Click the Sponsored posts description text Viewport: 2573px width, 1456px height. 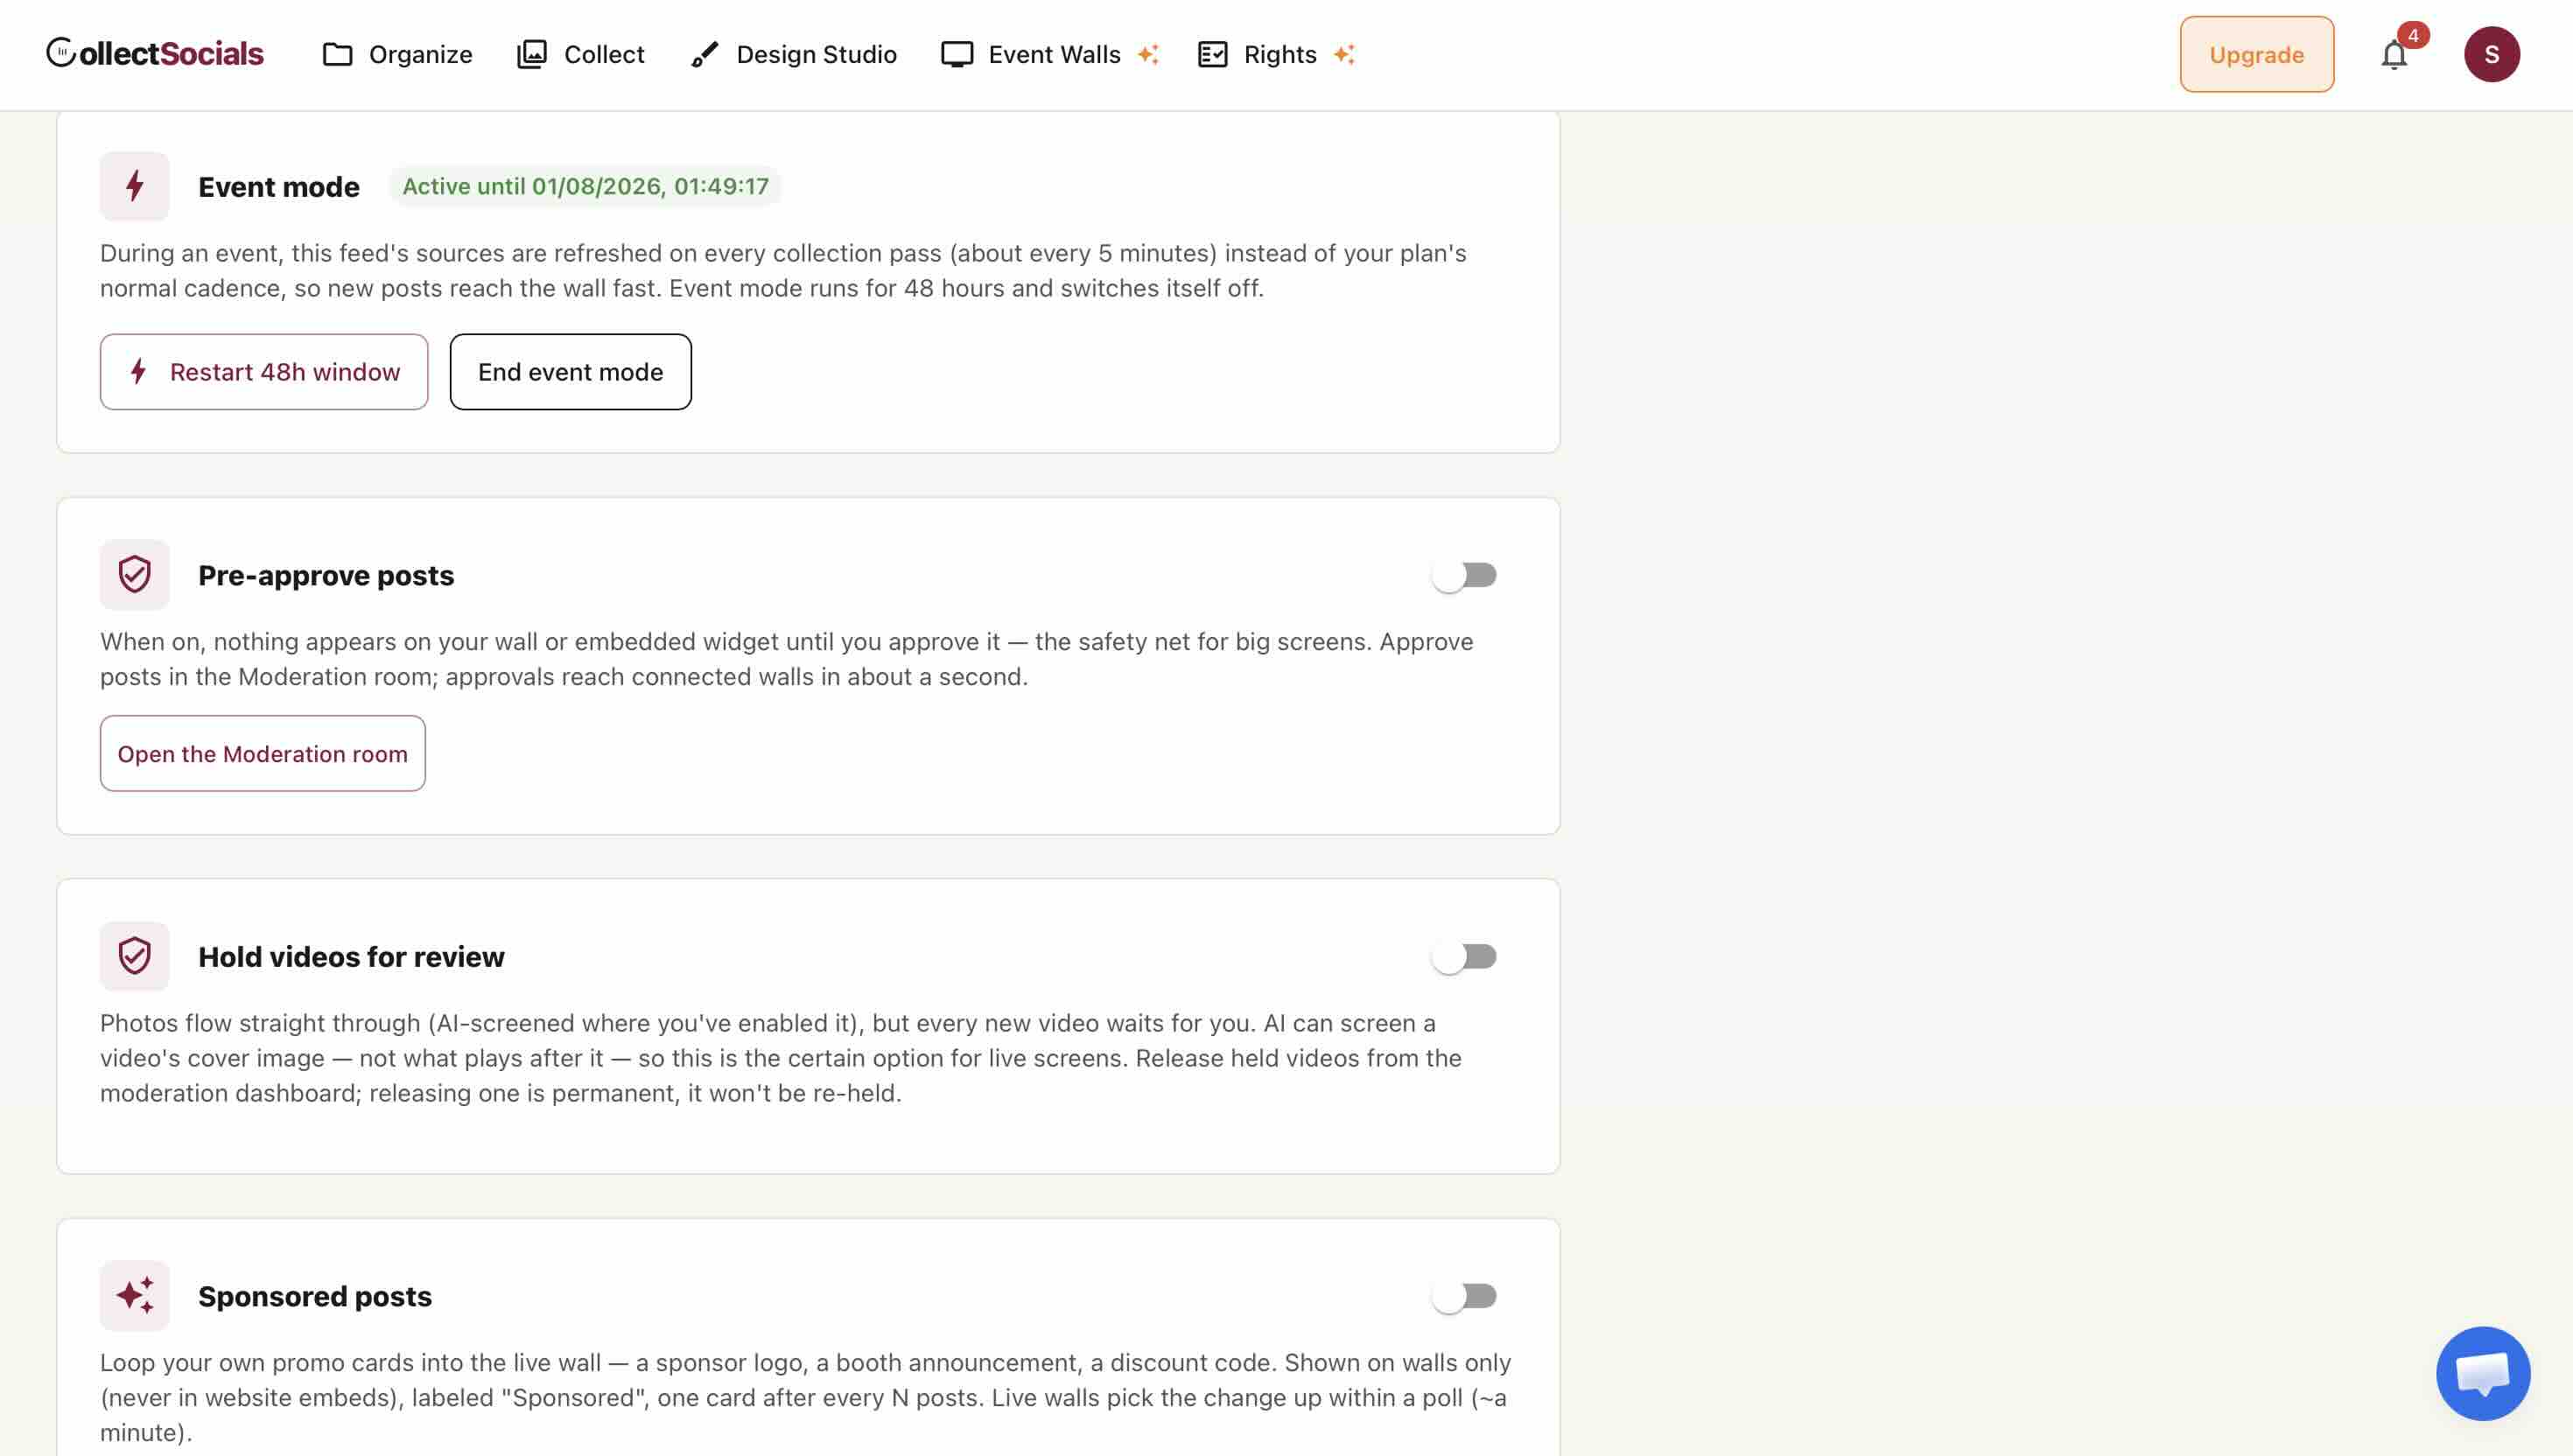tap(806, 1397)
